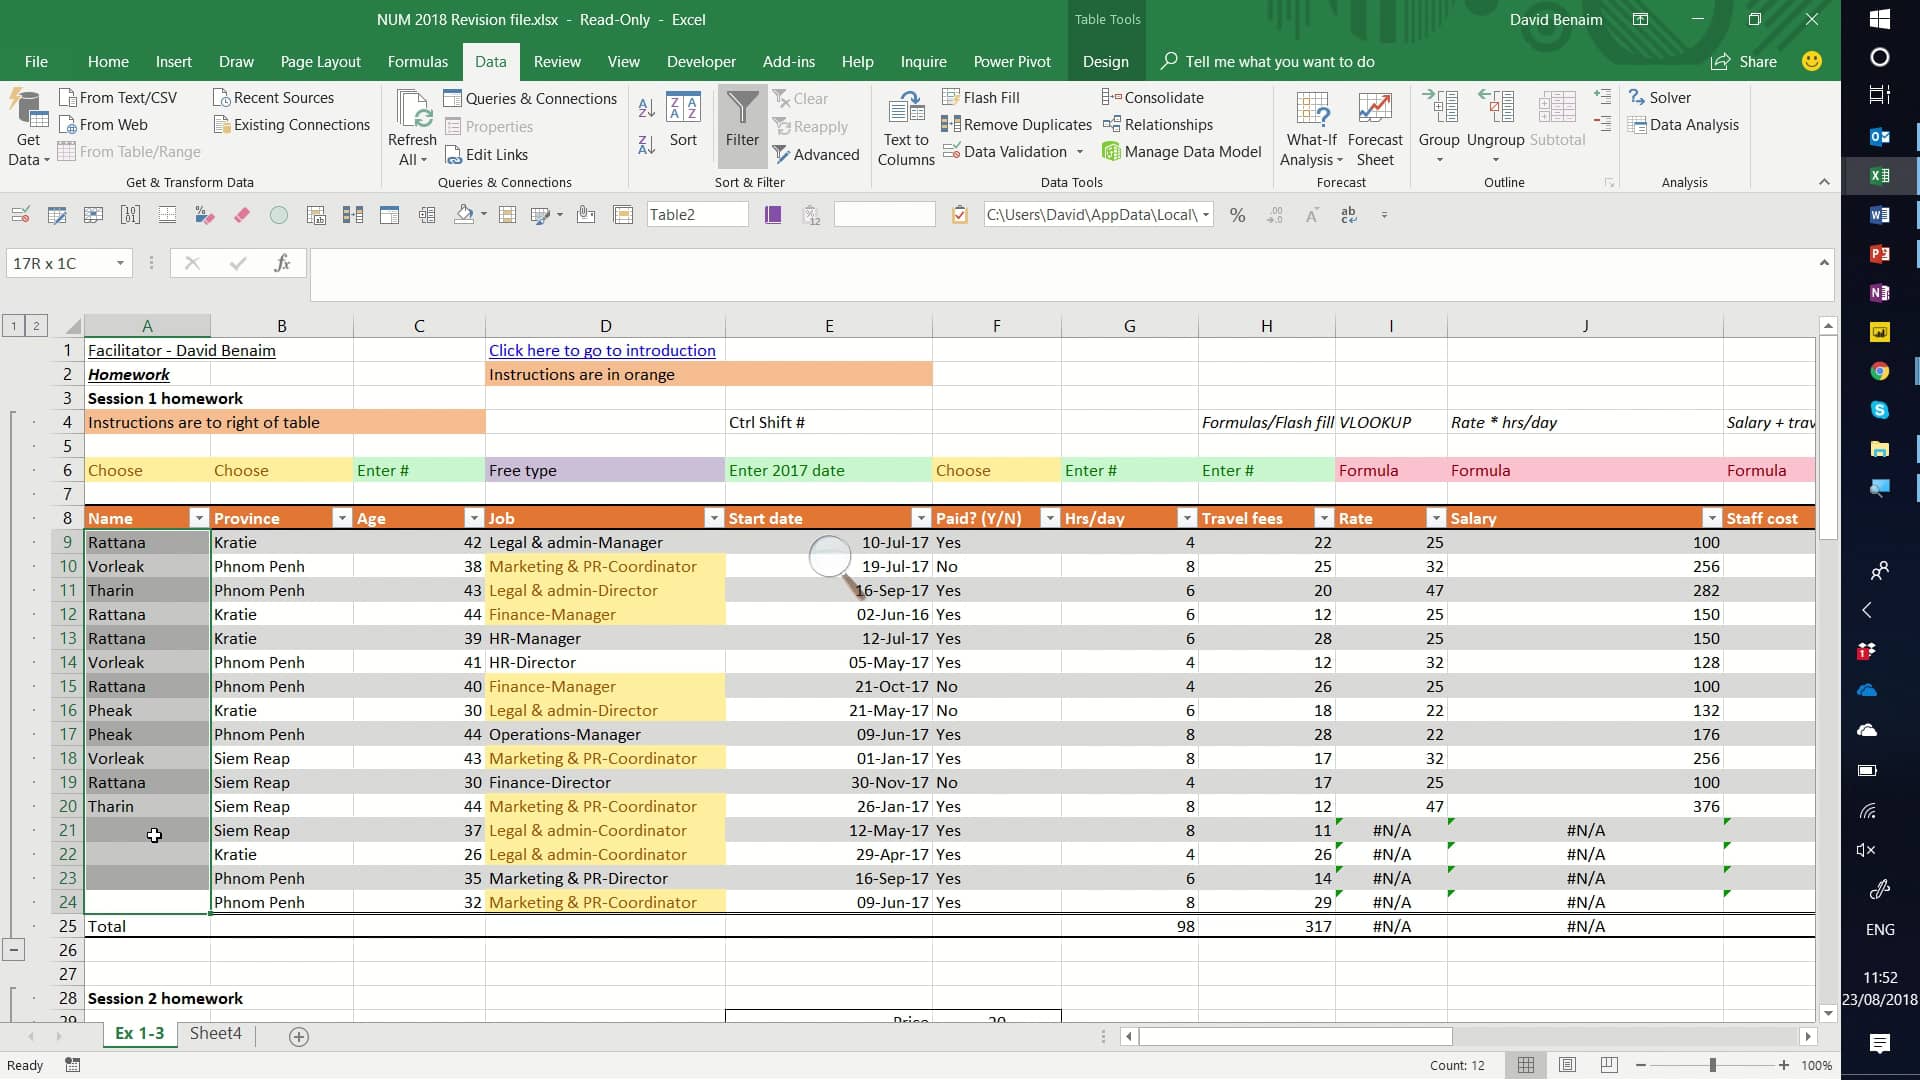
Task: Click Advanced filter
Action: click(816, 154)
